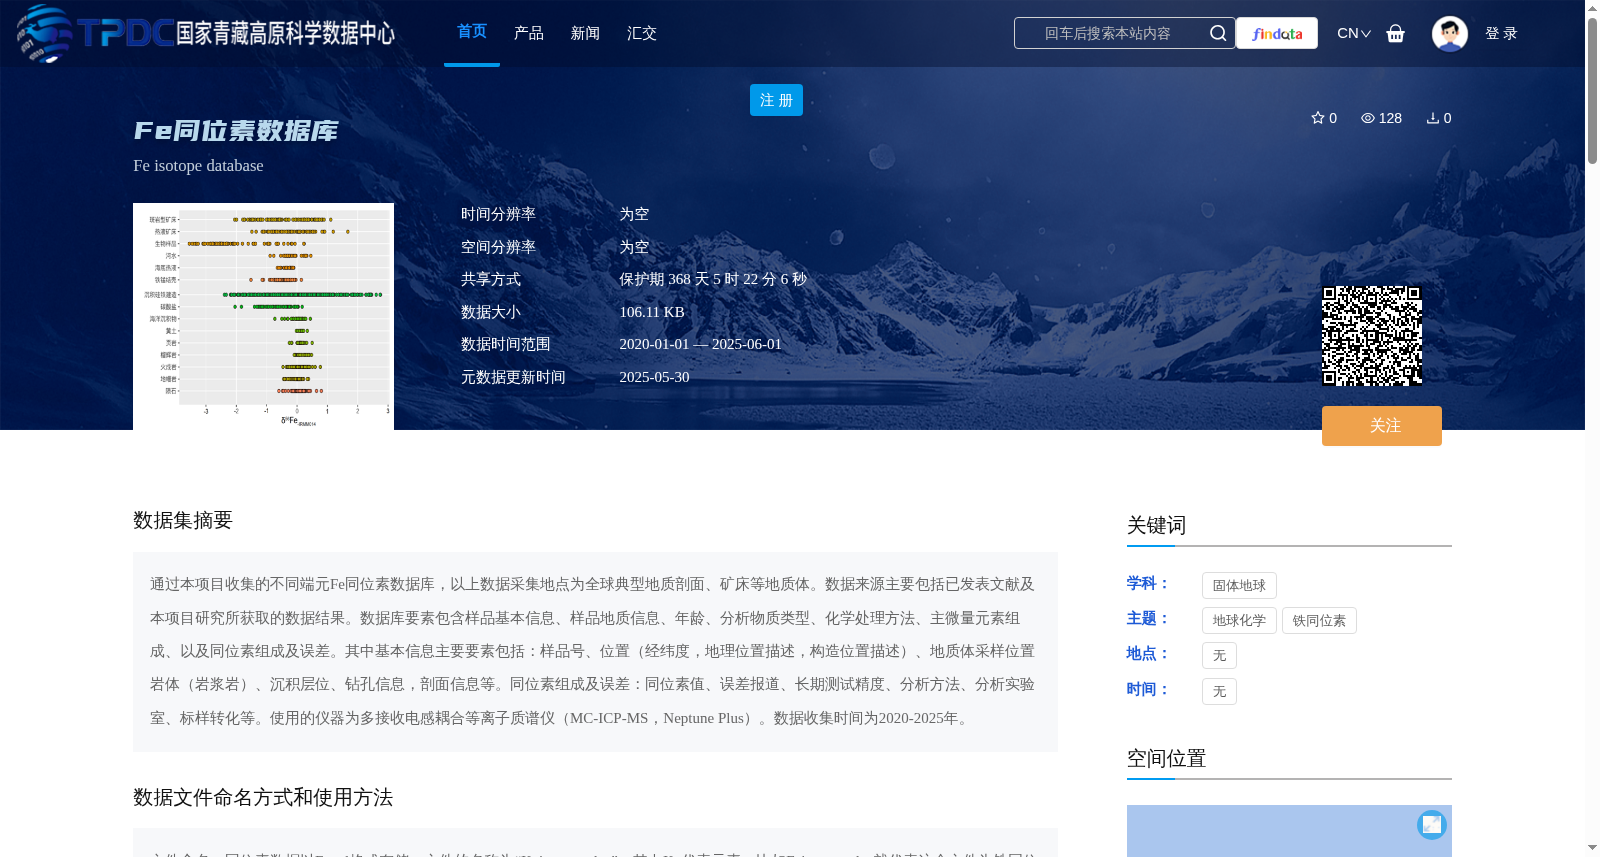Click the TPDC globe logo
1600x857 pixels.
44,33
